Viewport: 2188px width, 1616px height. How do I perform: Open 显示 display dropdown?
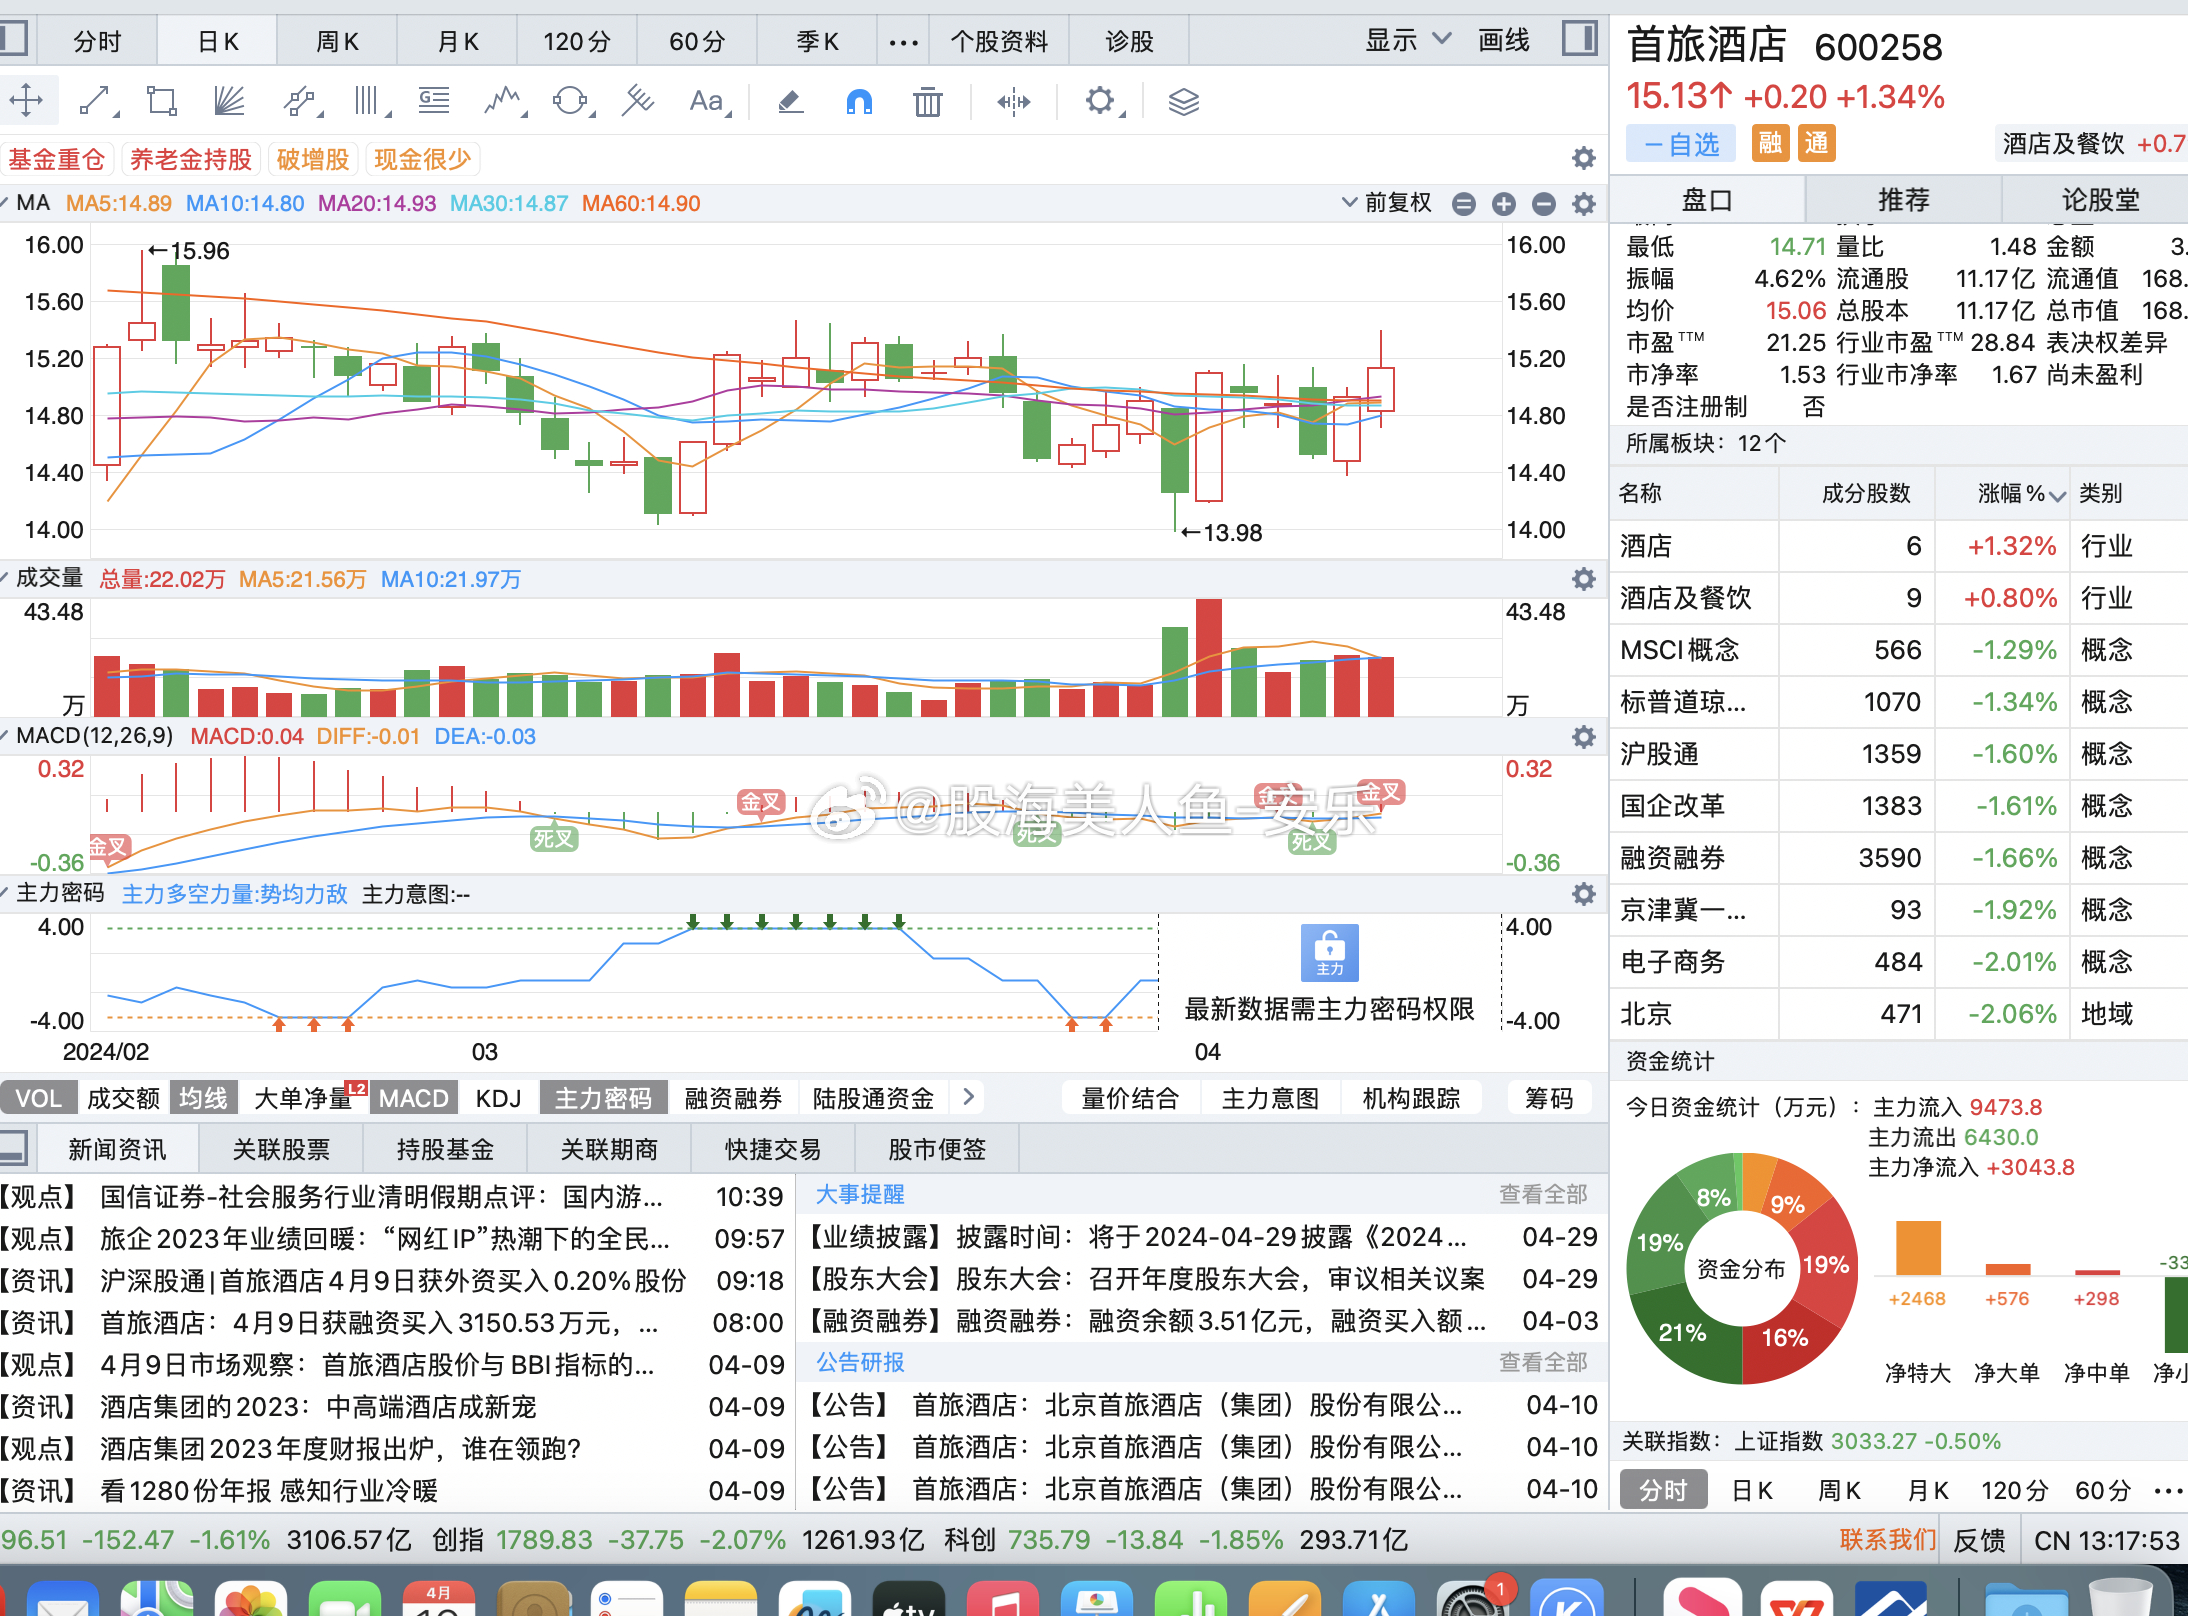pyautogui.click(x=1408, y=40)
